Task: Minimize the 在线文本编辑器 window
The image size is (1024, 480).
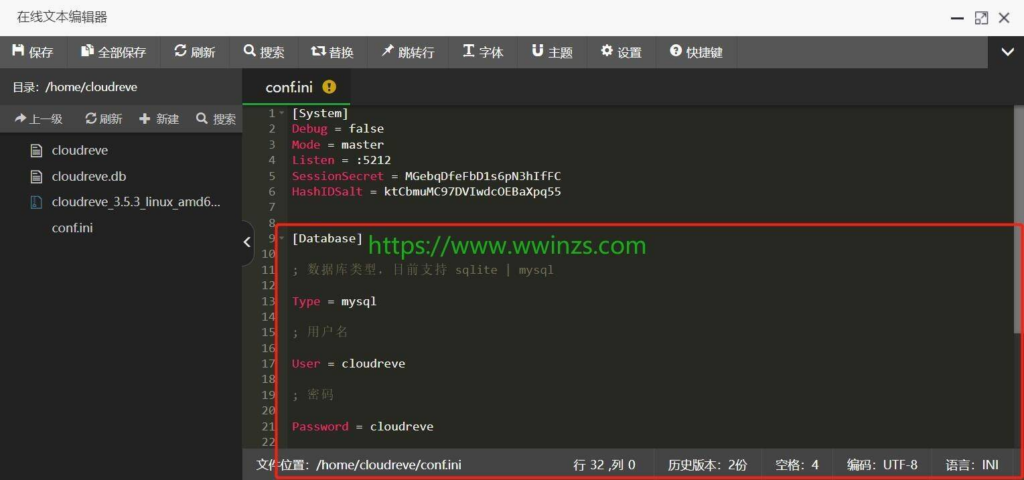Action: [958, 18]
